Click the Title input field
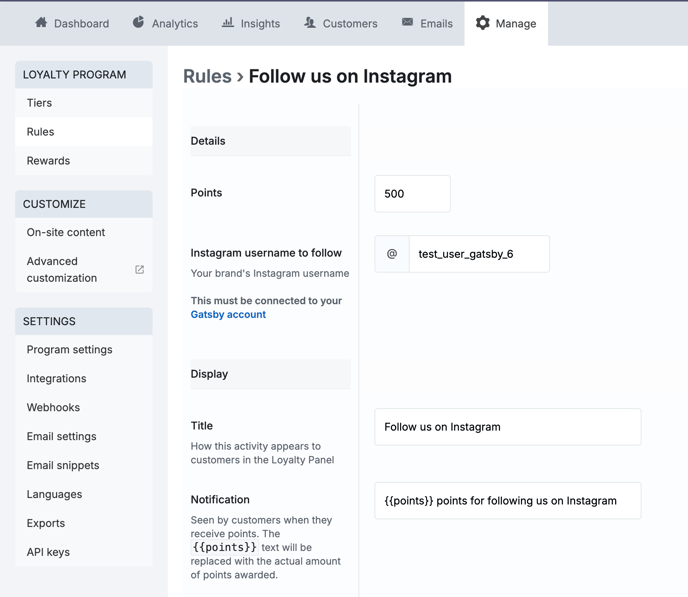Image resolution: width=688 pixels, height=597 pixels. click(508, 427)
